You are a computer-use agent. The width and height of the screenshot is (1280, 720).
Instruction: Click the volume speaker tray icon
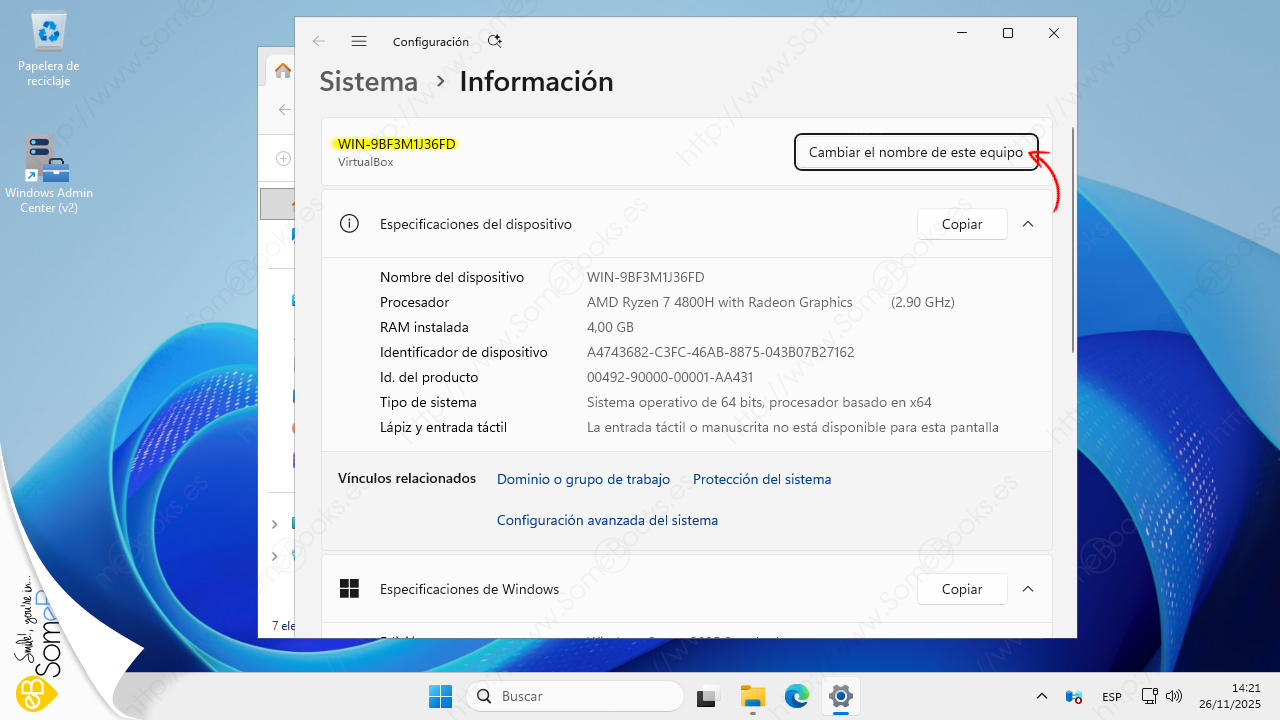1175,696
